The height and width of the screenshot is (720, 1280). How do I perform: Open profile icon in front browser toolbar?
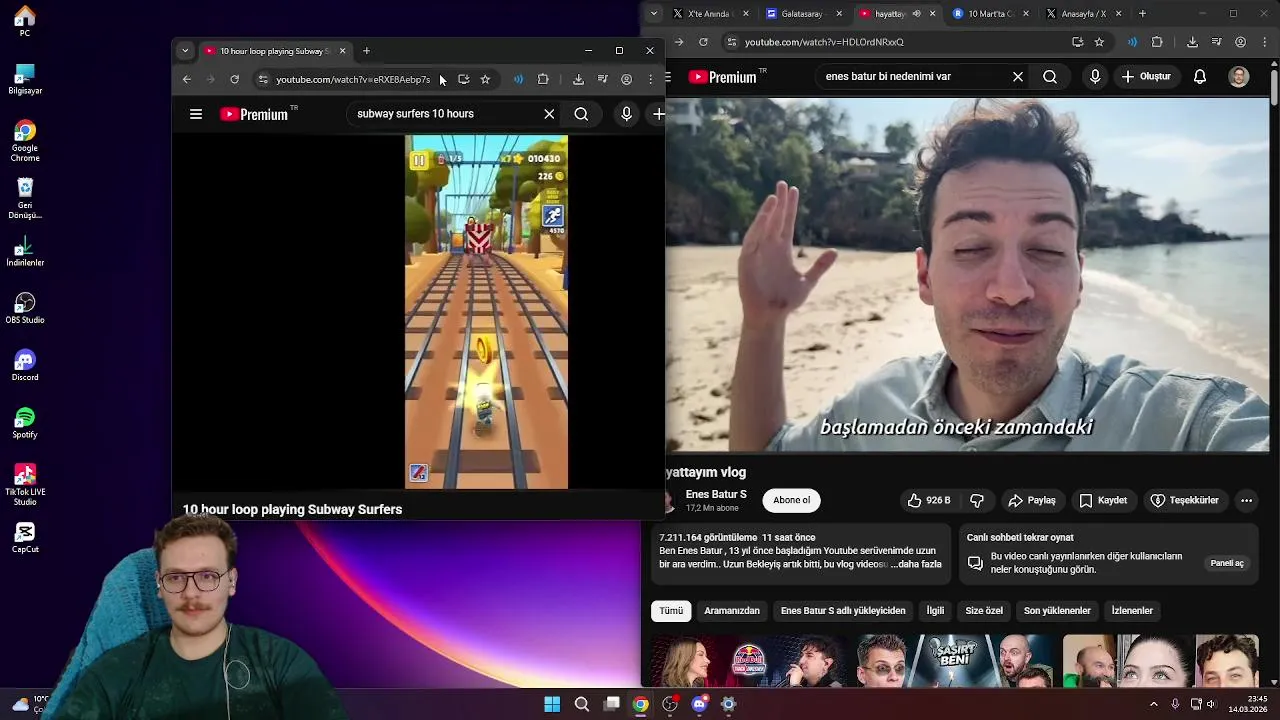click(626, 79)
